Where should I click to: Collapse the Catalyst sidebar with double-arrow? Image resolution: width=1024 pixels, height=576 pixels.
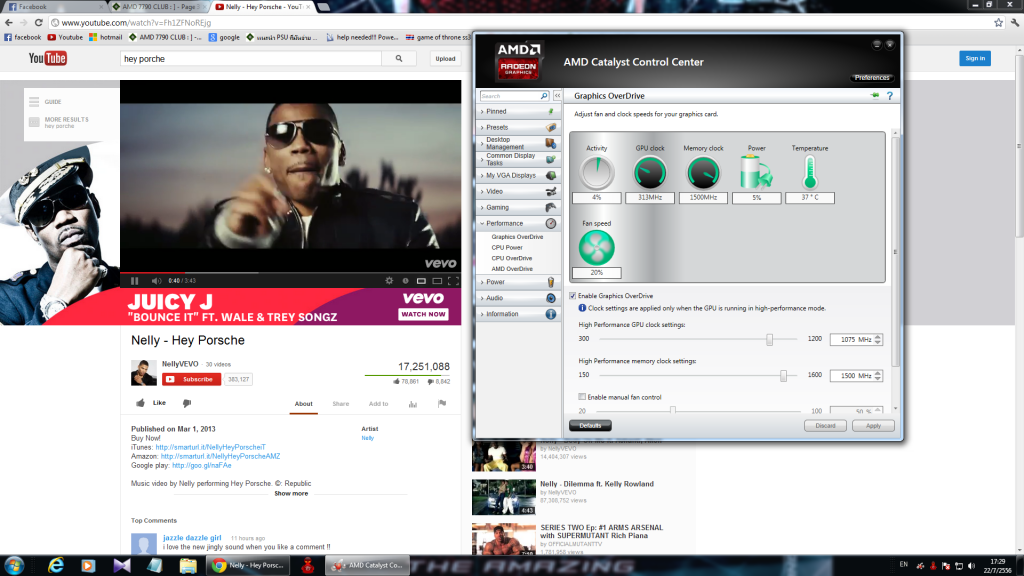pos(557,96)
